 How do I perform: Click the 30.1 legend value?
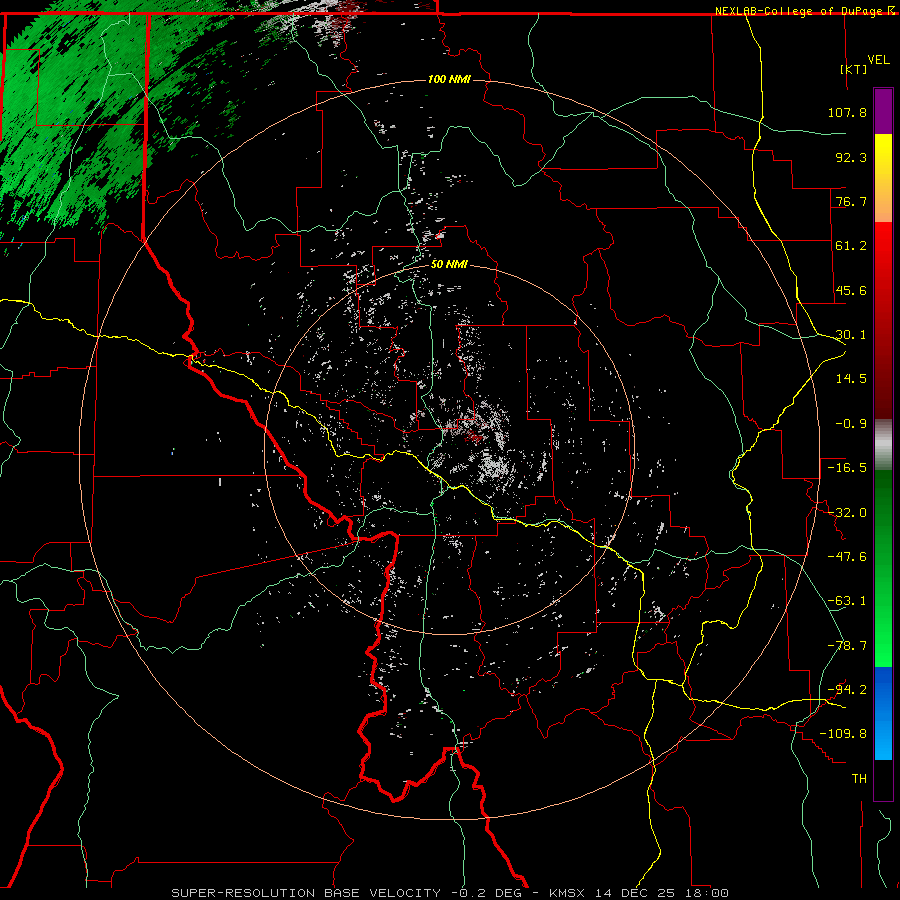click(x=851, y=335)
